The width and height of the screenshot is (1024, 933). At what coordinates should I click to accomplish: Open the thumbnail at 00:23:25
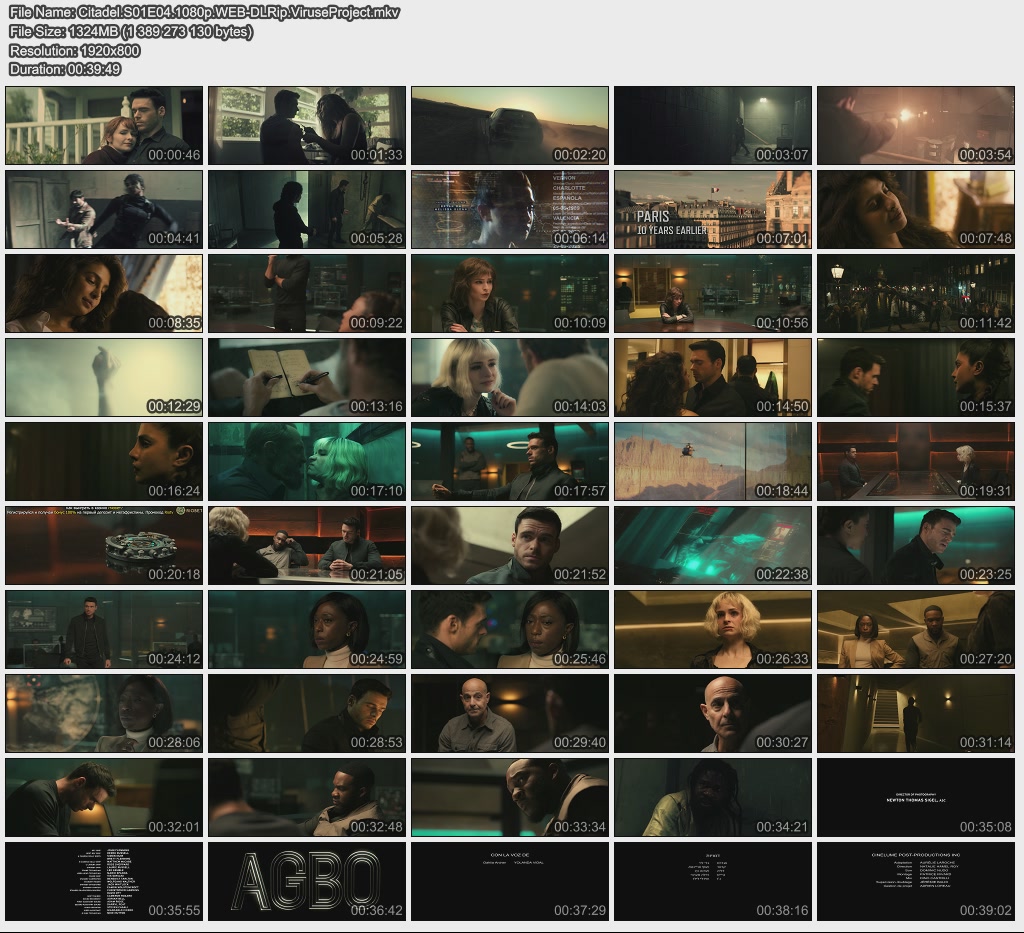point(916,545)
